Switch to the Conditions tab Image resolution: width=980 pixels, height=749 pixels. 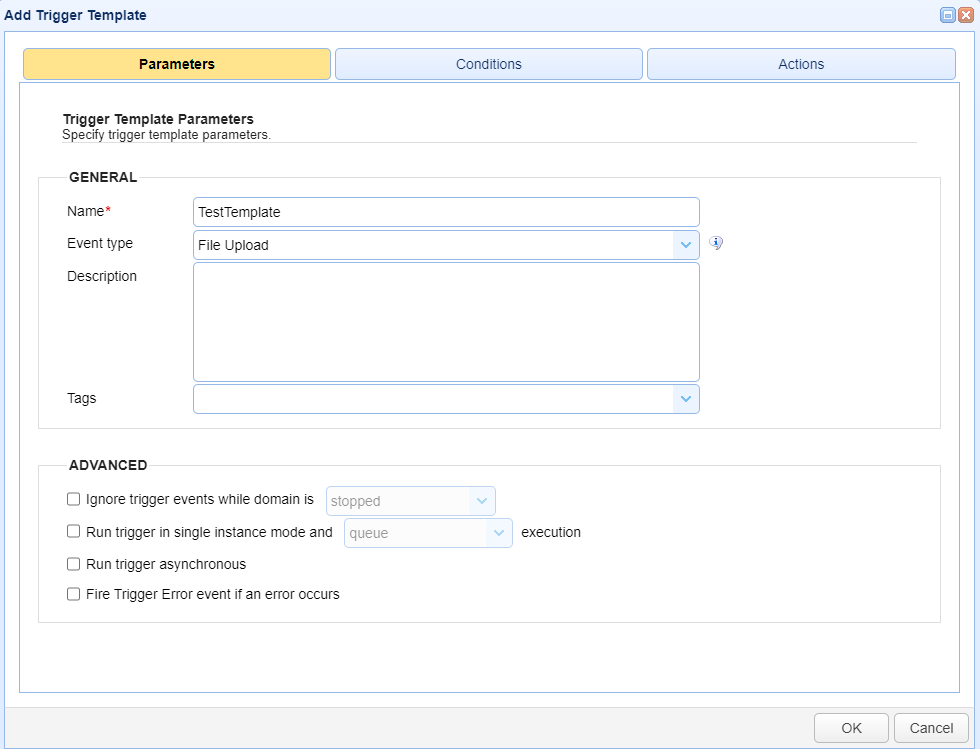(489, 64)
